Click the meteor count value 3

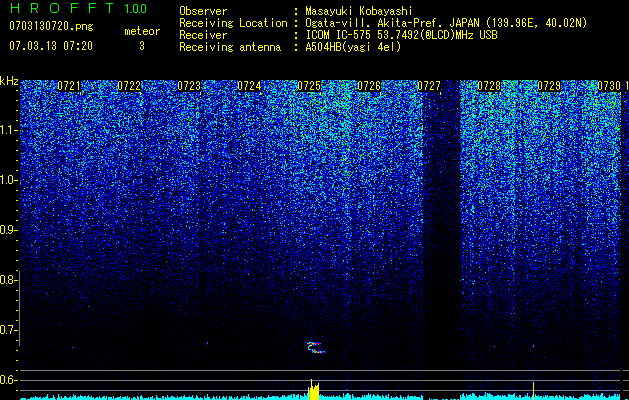point(142,46)
